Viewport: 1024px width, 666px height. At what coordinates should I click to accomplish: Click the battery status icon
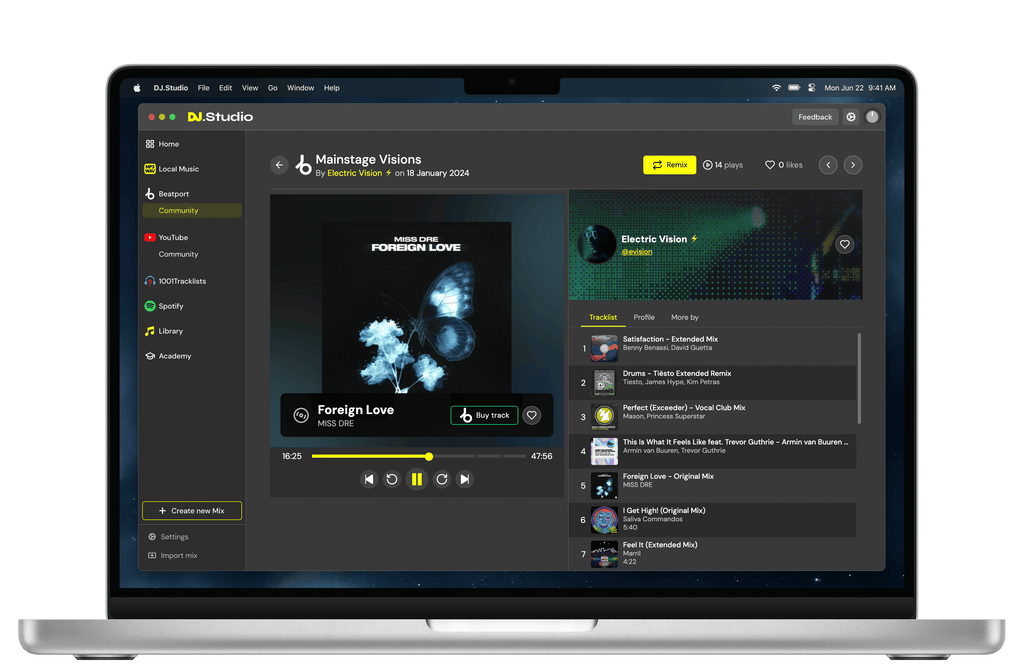tap(794, 87)
